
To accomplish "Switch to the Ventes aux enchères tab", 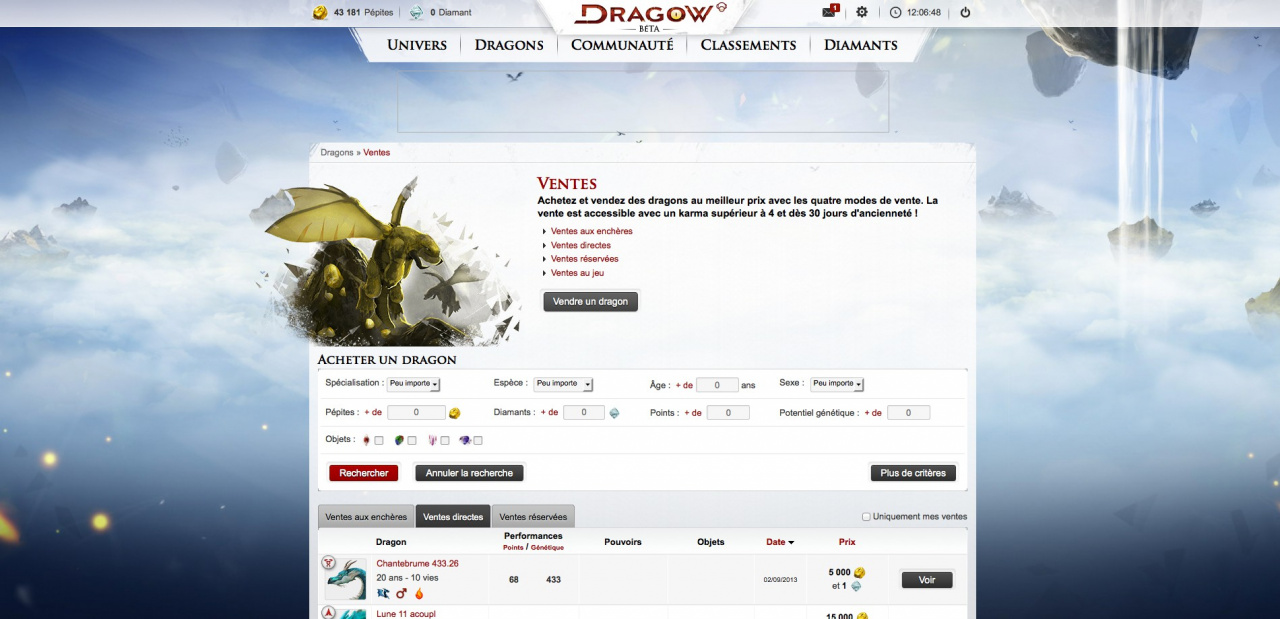I will tap(366, 517).
